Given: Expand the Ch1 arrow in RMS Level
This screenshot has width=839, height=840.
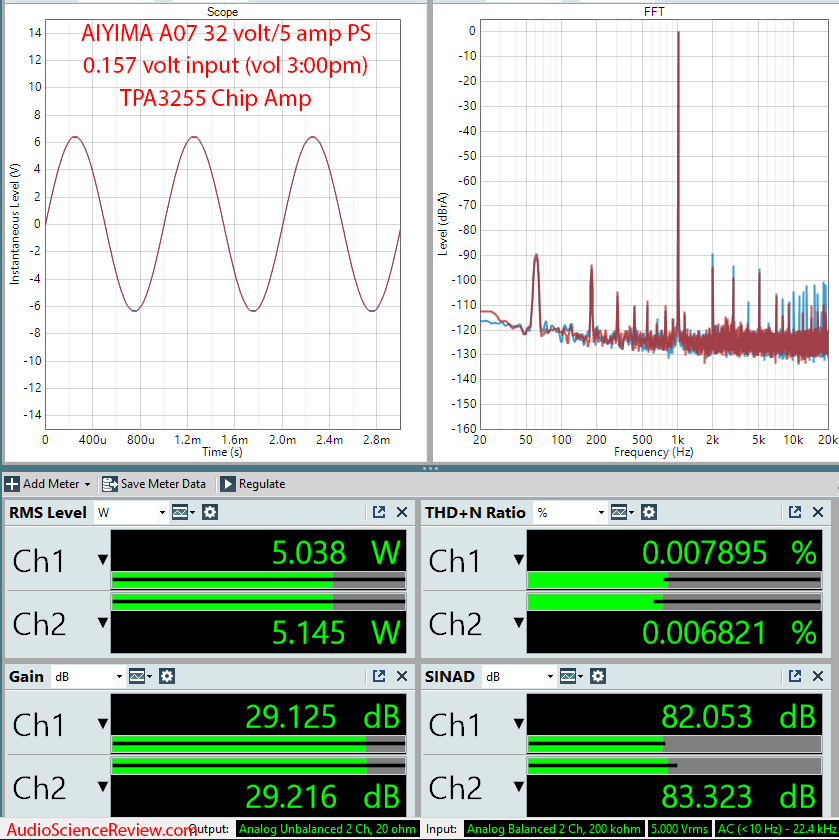Looking at the screenshot, I should [x=103, y=560].
